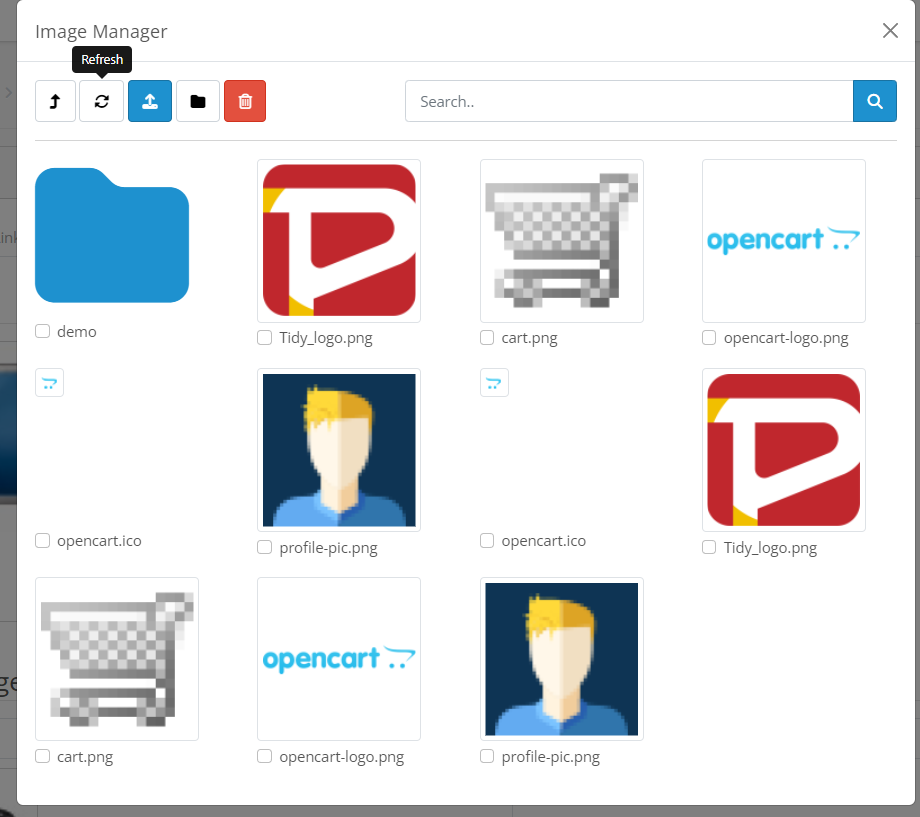Check bottom-row profile-pic.png checkbox
920x817 pixels.
tap(487, 756)
